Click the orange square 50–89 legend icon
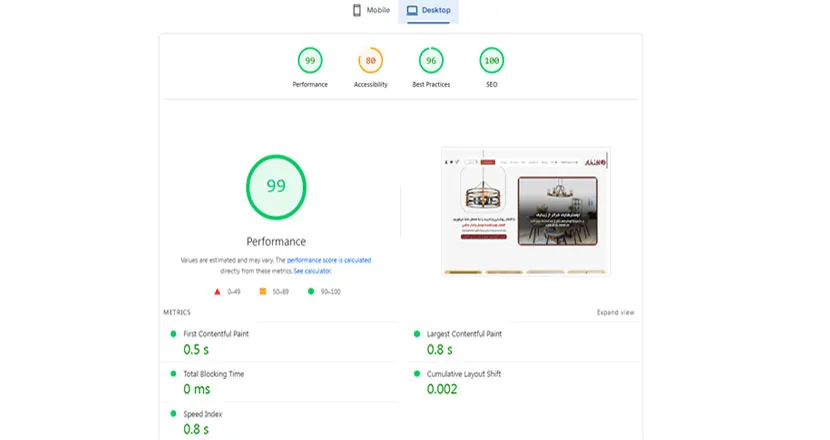Viewport: 830px width, 440px height. (x=263, y=292)
